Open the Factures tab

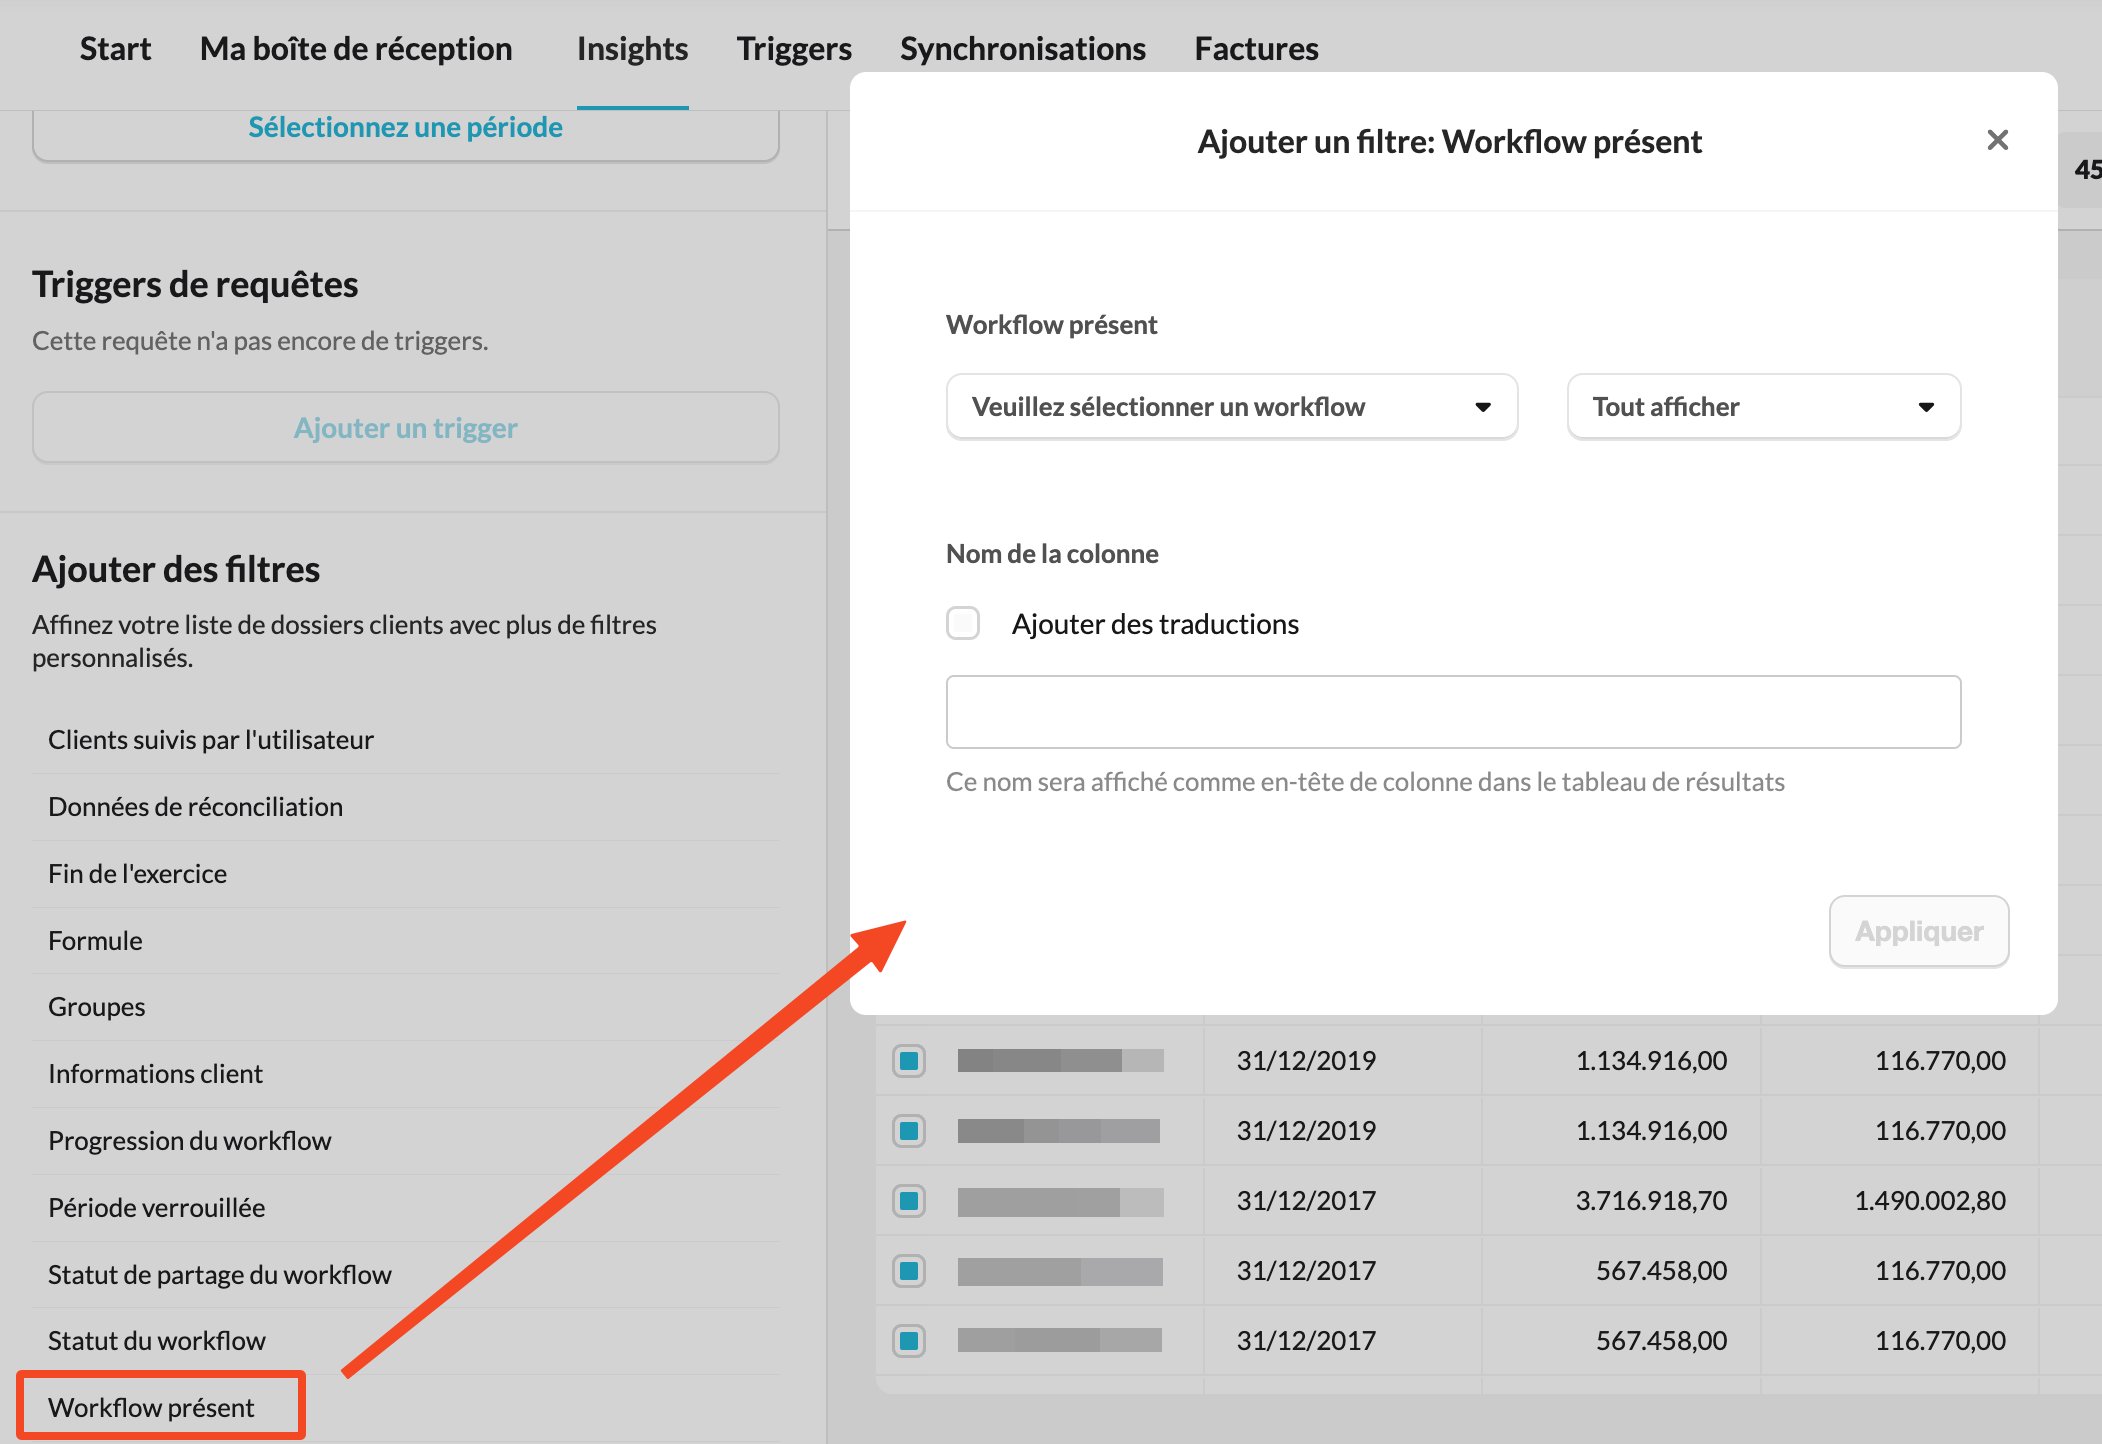tap(1256, 49)
